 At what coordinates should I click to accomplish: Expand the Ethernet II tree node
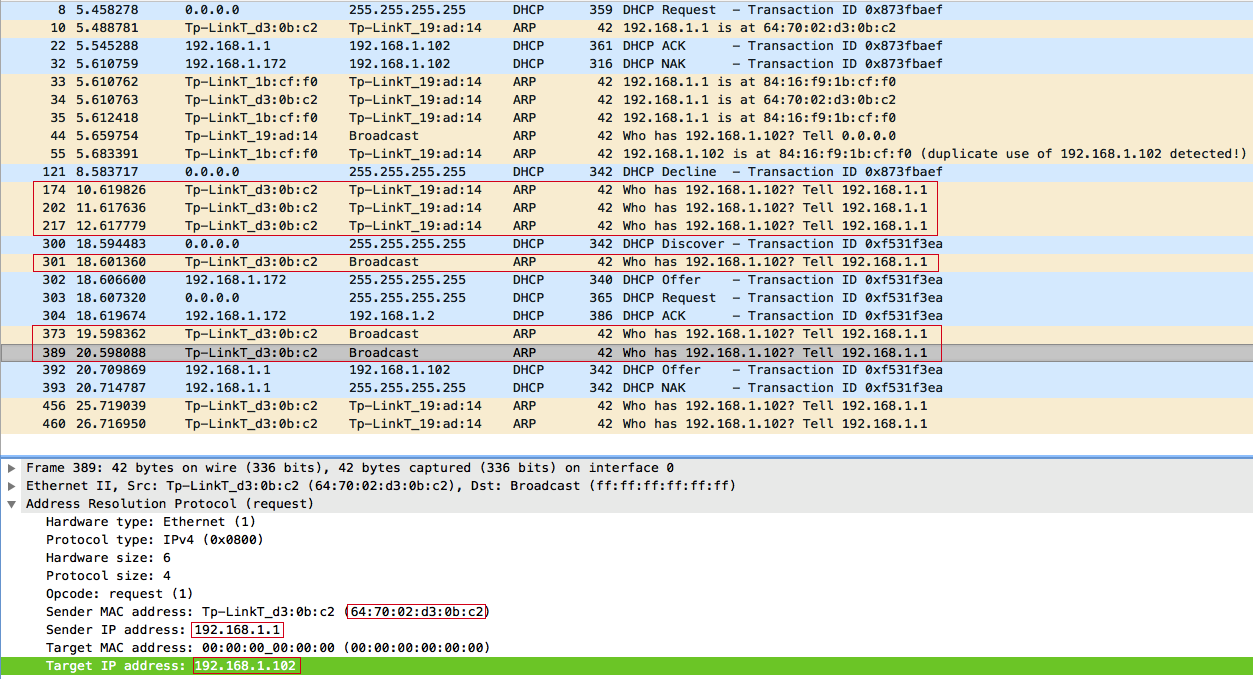[x=12, y=486]
